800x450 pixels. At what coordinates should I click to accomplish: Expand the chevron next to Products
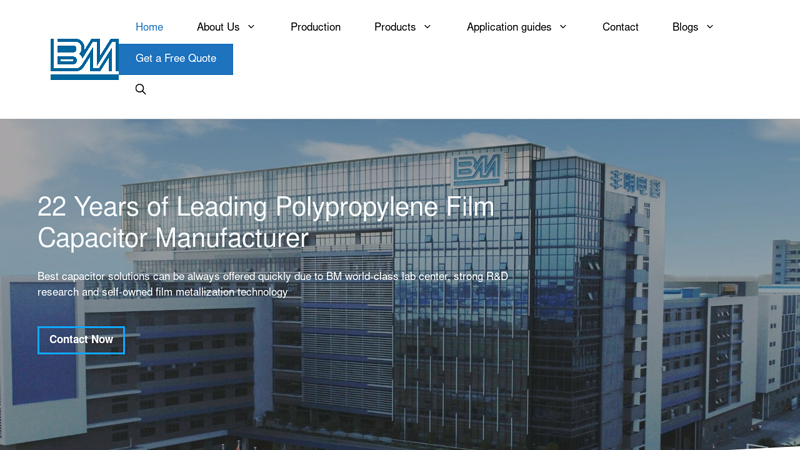pos(428,27)
